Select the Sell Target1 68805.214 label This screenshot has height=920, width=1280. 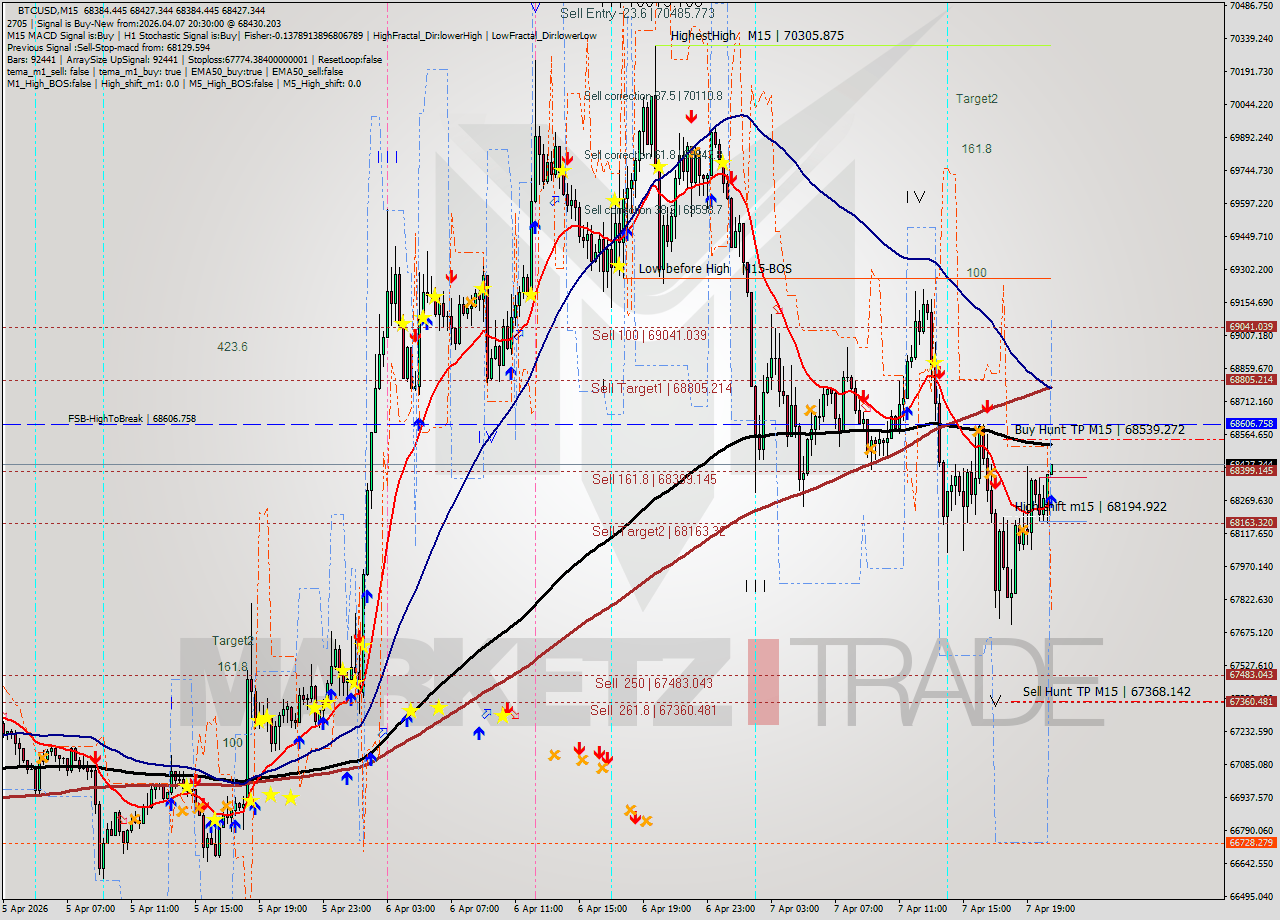(661, 388)
